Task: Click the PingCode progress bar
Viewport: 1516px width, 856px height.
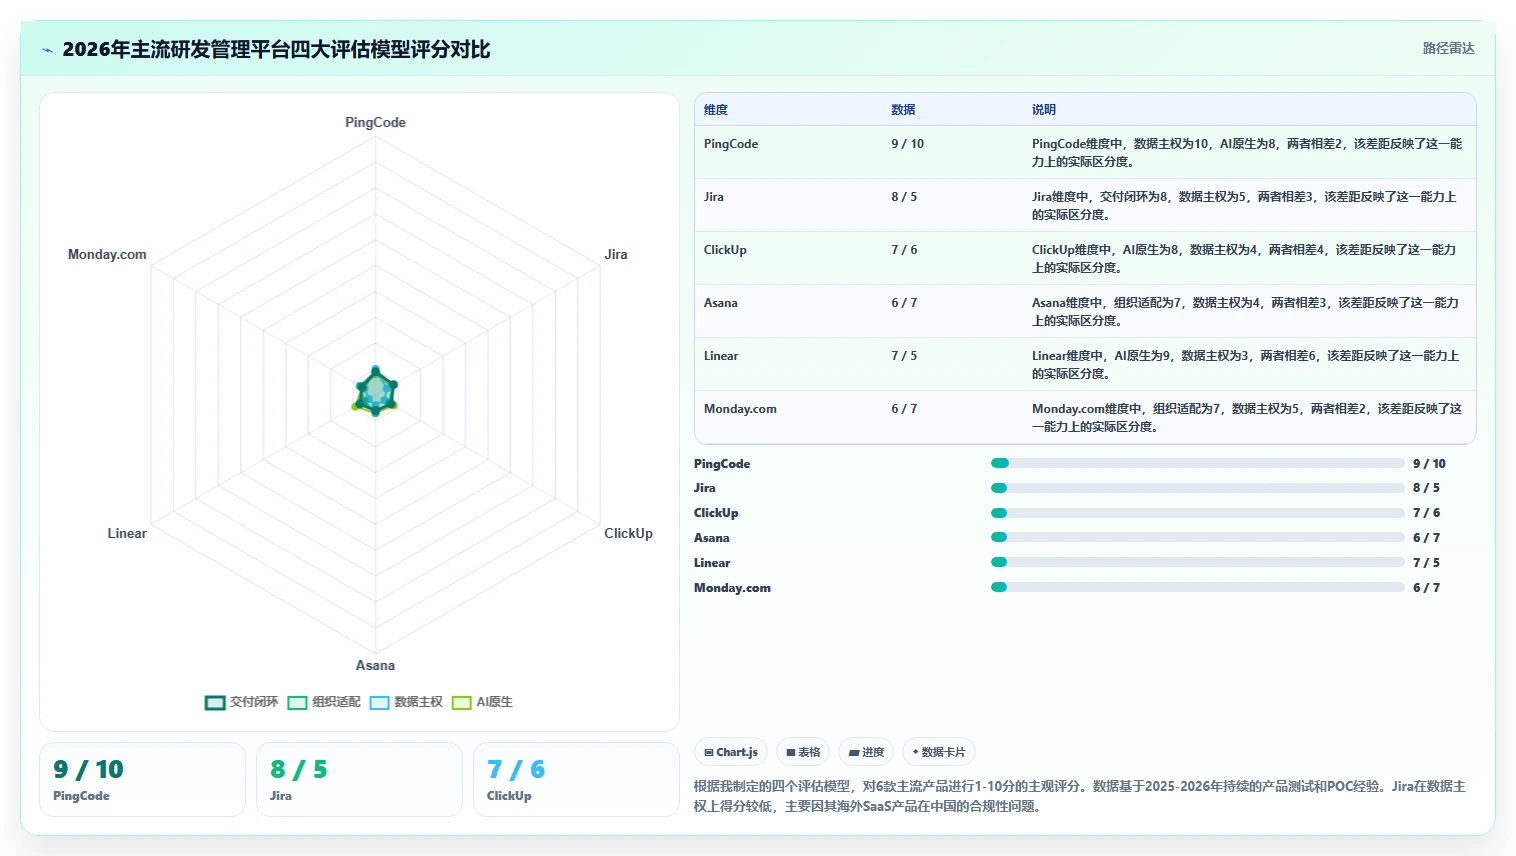Action: 1197,463
